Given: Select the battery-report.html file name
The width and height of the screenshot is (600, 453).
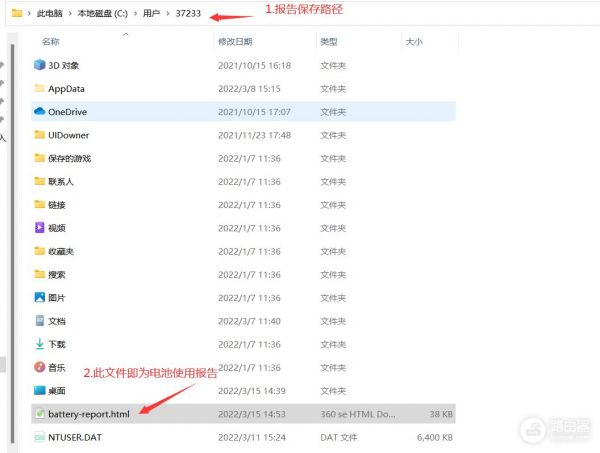Looking at the screenshot, I should pyautogui.click(x=89, y=414).
